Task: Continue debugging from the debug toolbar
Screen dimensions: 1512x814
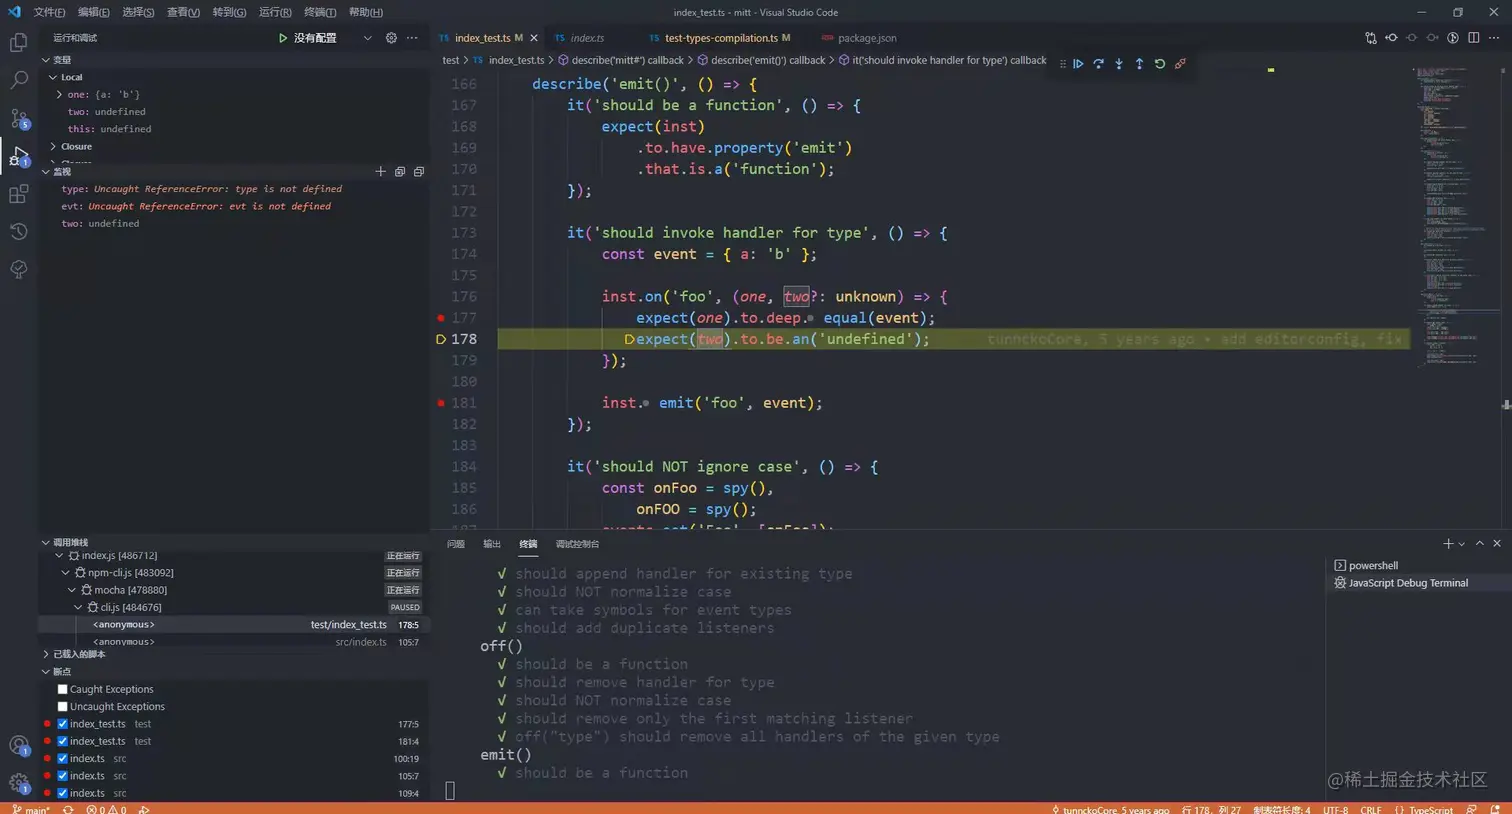Action: (1078, 64)
